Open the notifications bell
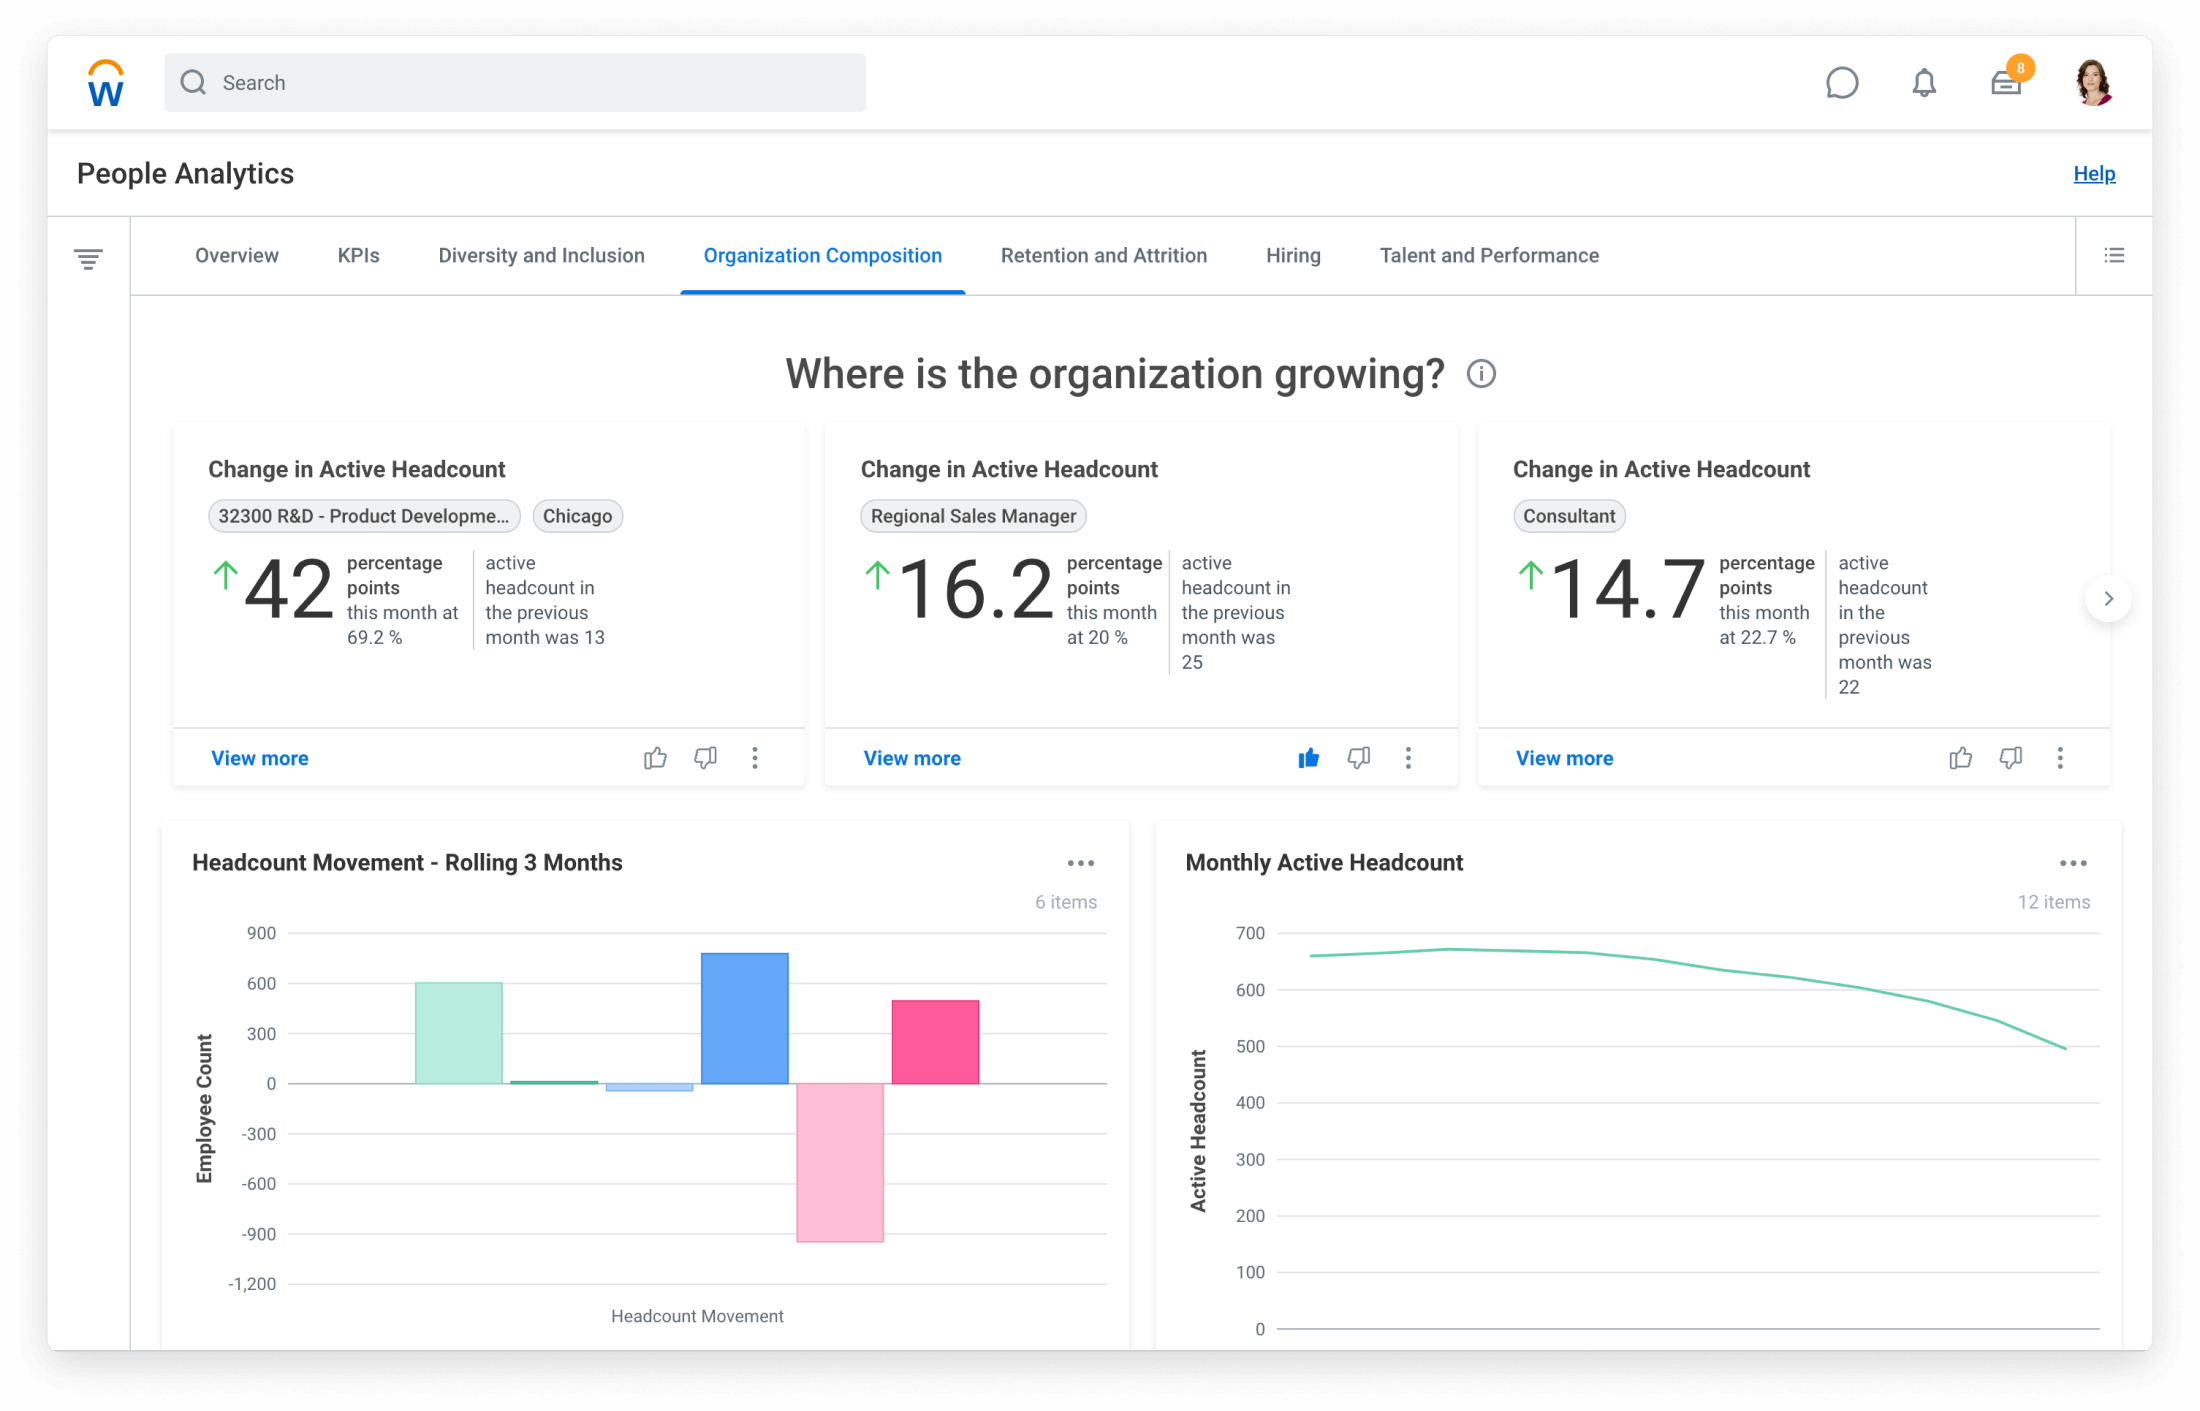 point(1923,82)
